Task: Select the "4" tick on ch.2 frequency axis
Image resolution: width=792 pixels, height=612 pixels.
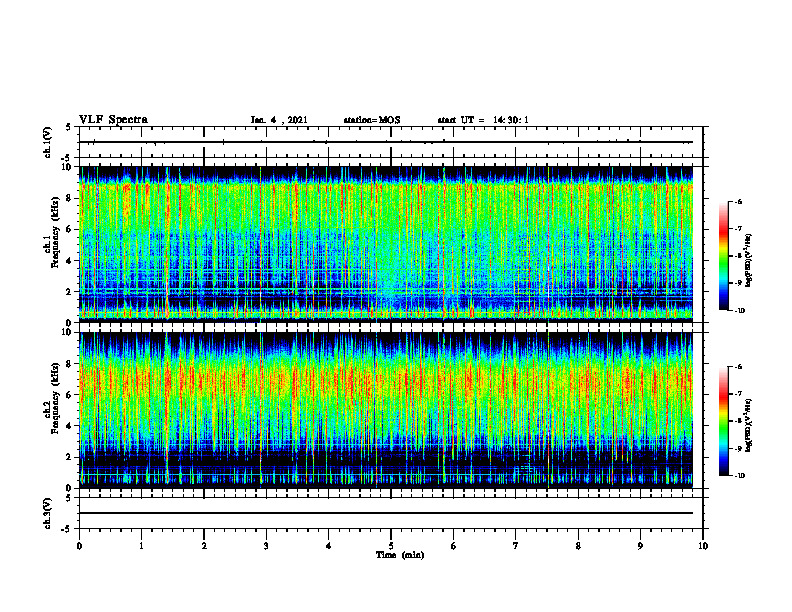Action: coord(70,426)
